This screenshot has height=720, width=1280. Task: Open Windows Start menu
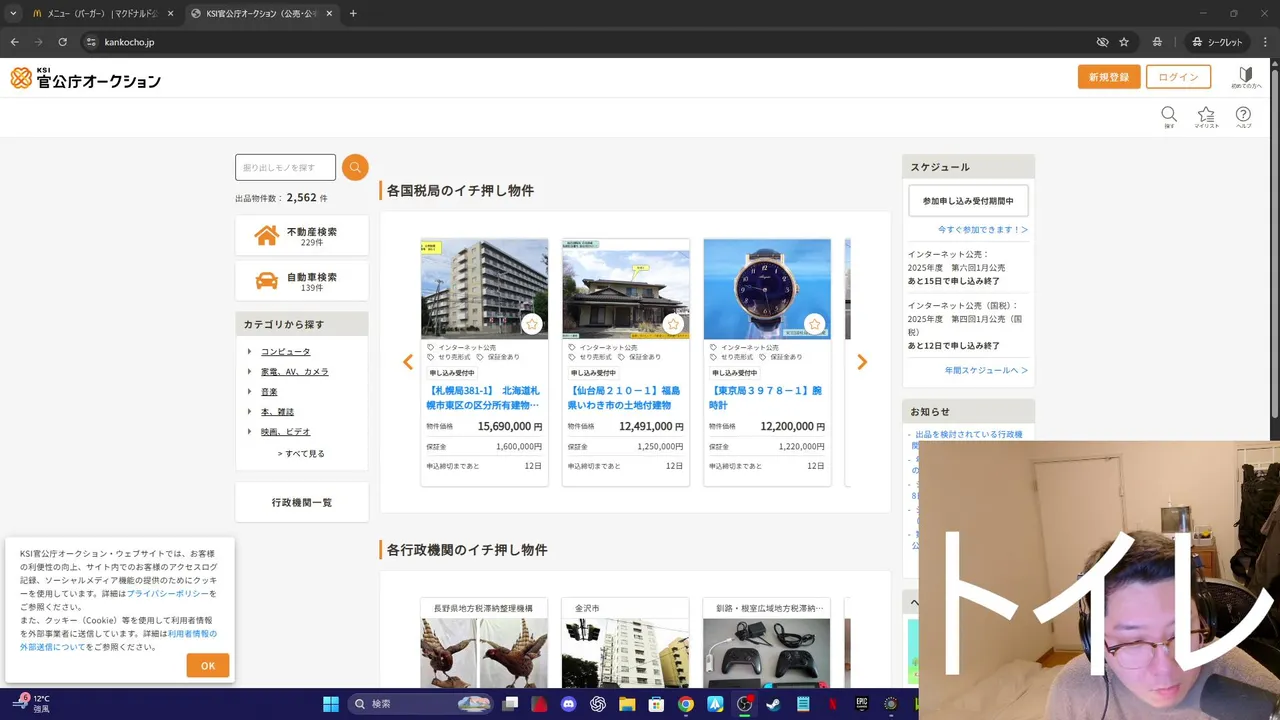pos(331,704)
